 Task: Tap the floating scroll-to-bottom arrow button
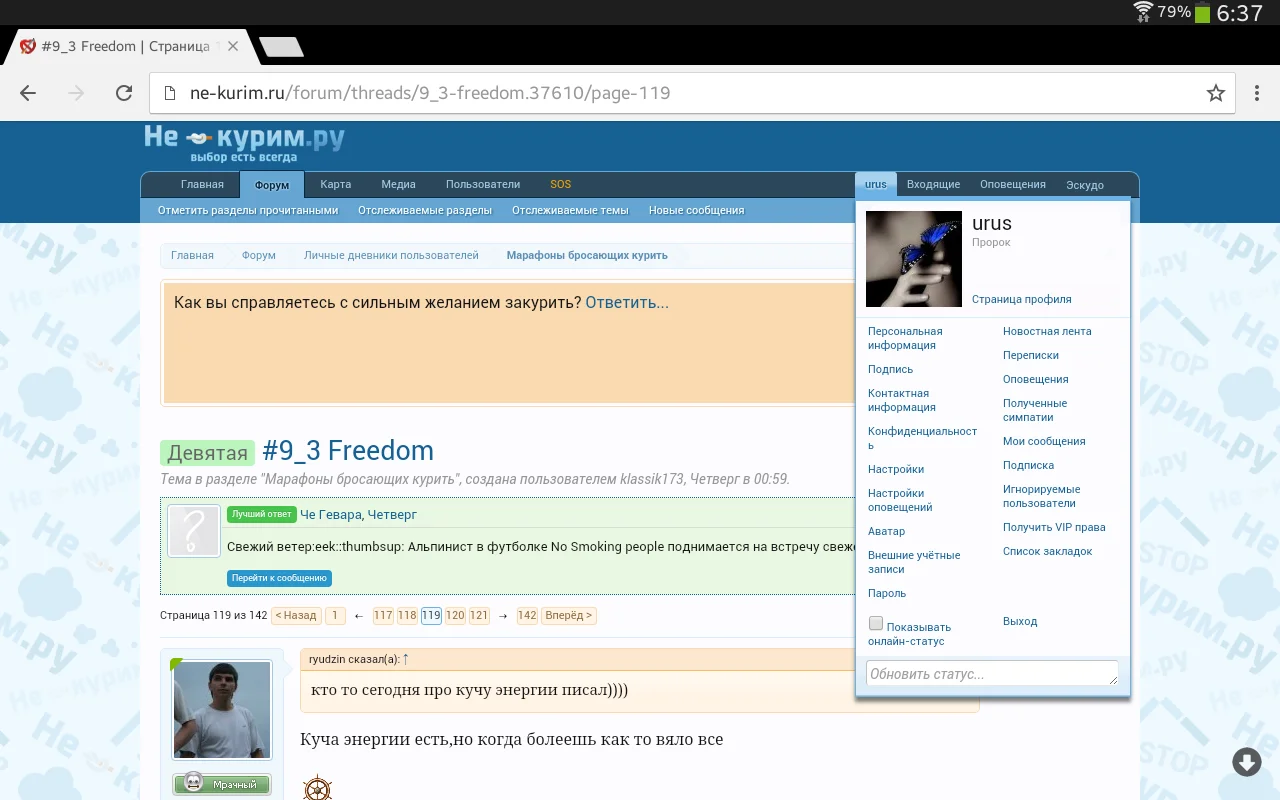tap(1246, 761)
